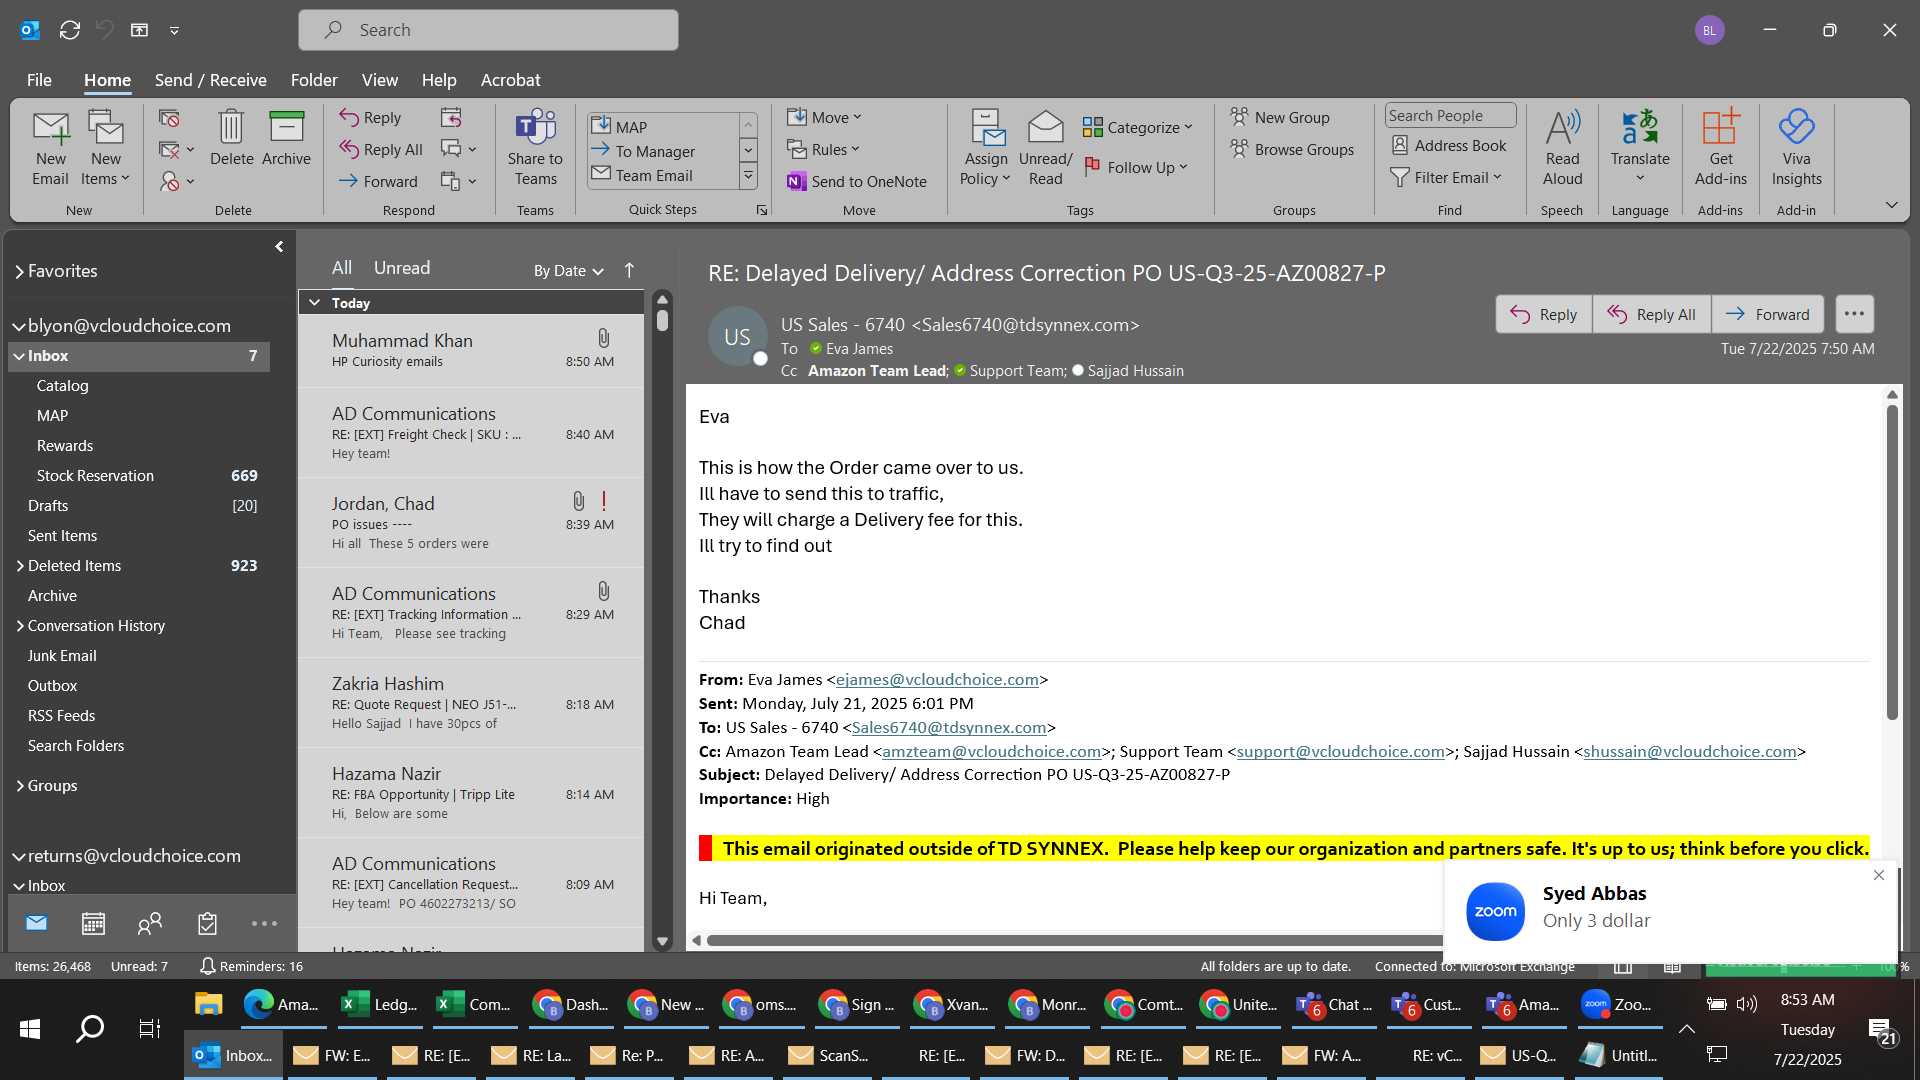Open Assign Policy dropdown

click(x=986, y=148)
